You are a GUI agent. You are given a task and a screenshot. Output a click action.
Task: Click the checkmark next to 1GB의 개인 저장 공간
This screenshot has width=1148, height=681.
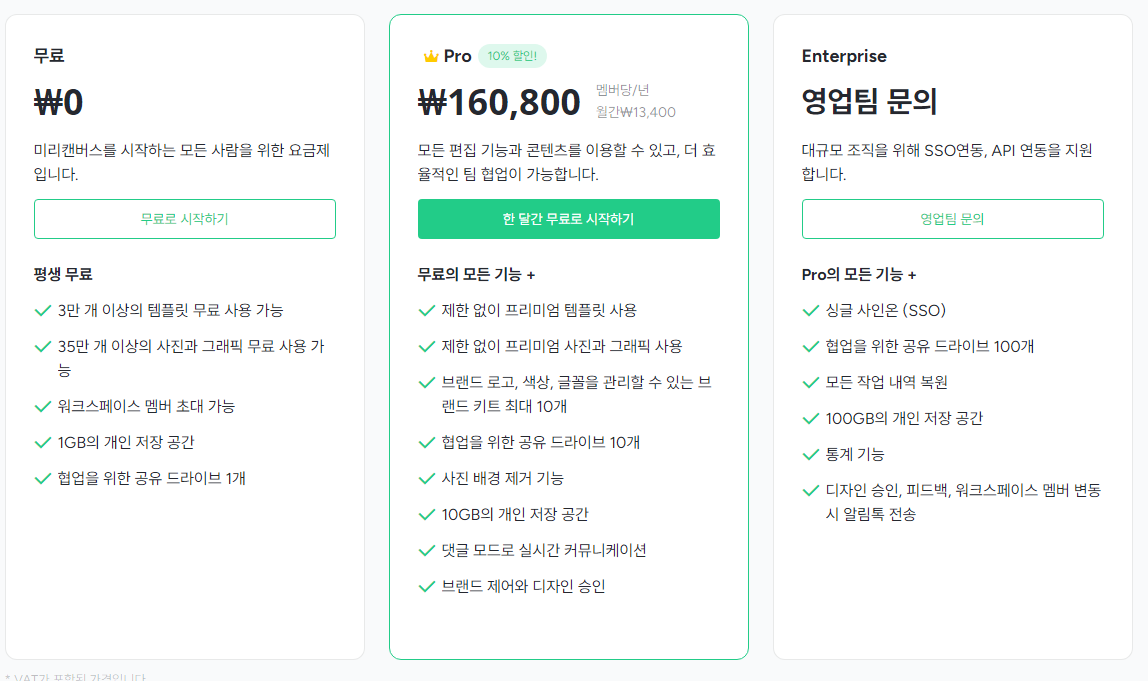(x=42, y=443)
